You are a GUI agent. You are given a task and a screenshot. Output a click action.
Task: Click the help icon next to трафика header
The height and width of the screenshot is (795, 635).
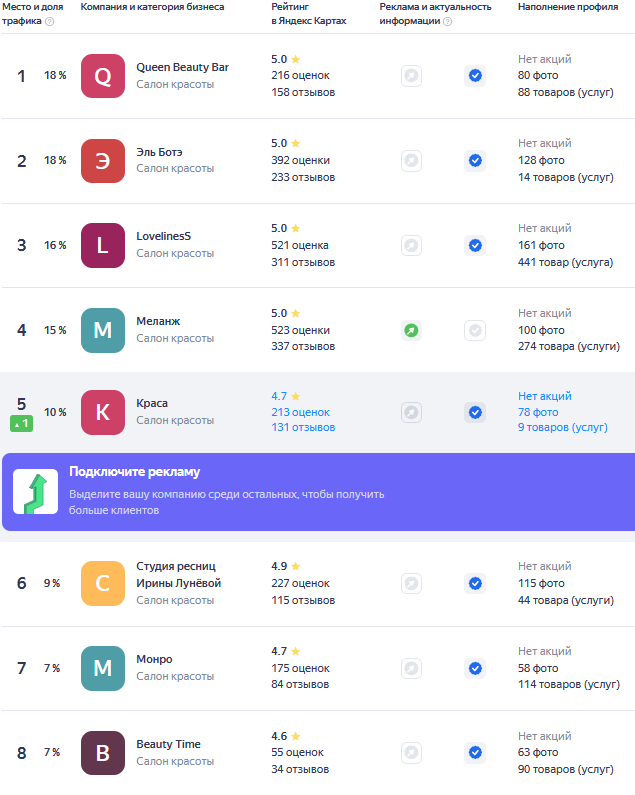pyautogui.click(x=49, y=21)
